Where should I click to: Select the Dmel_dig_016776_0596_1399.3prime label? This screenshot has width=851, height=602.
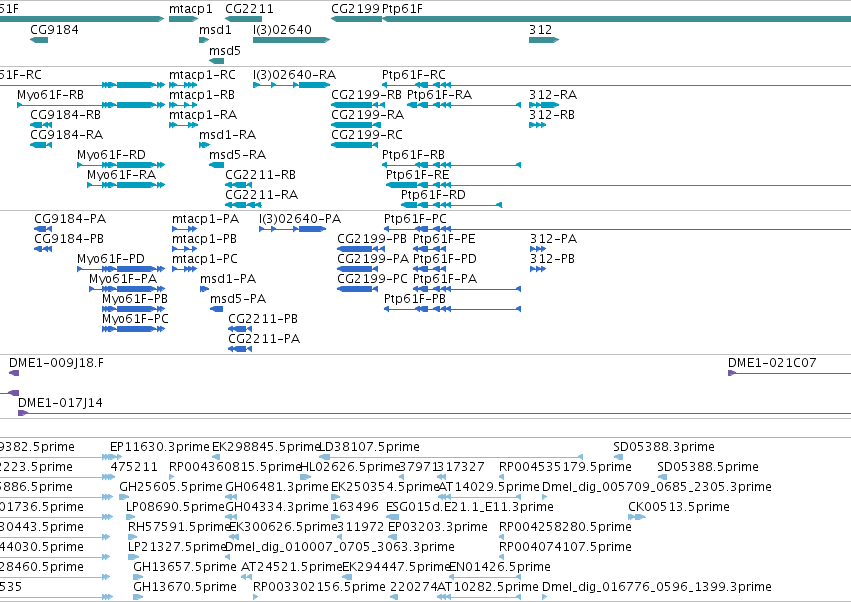pos(657,587)
